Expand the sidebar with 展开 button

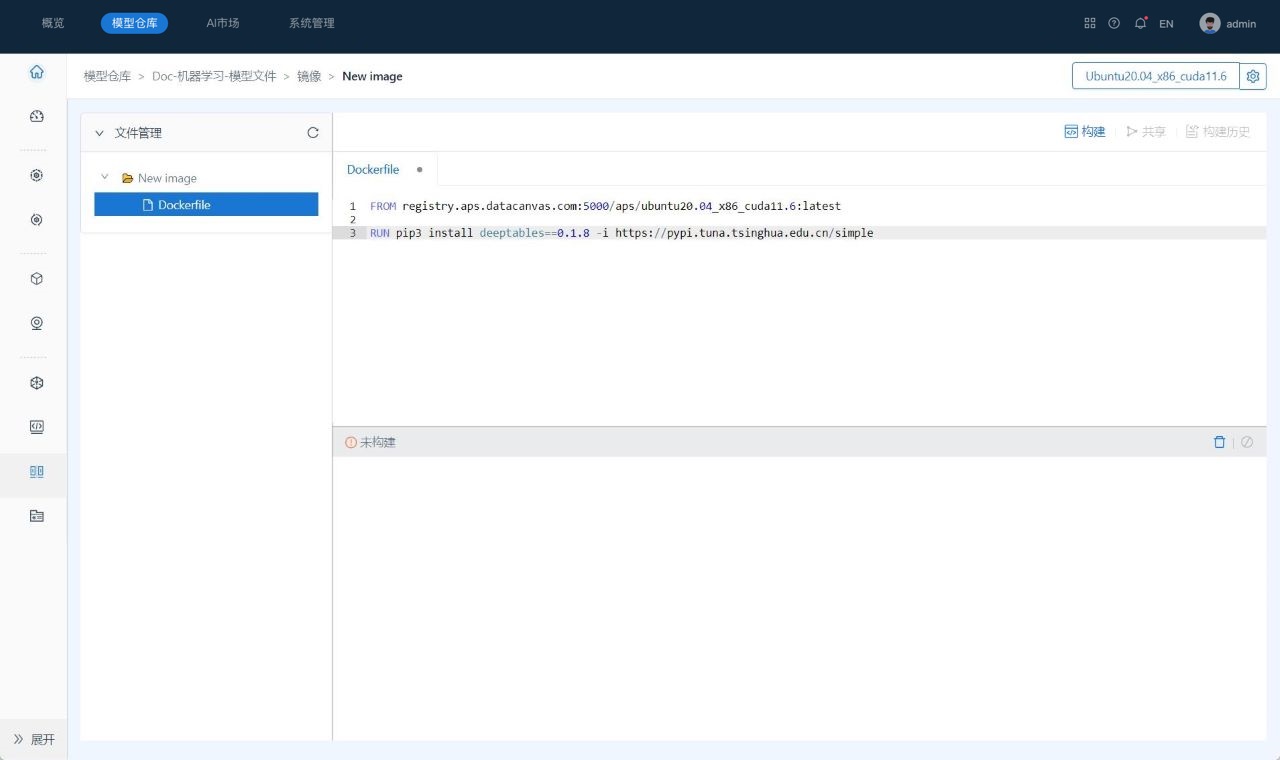pyautogui.click(x=34, y=739)
